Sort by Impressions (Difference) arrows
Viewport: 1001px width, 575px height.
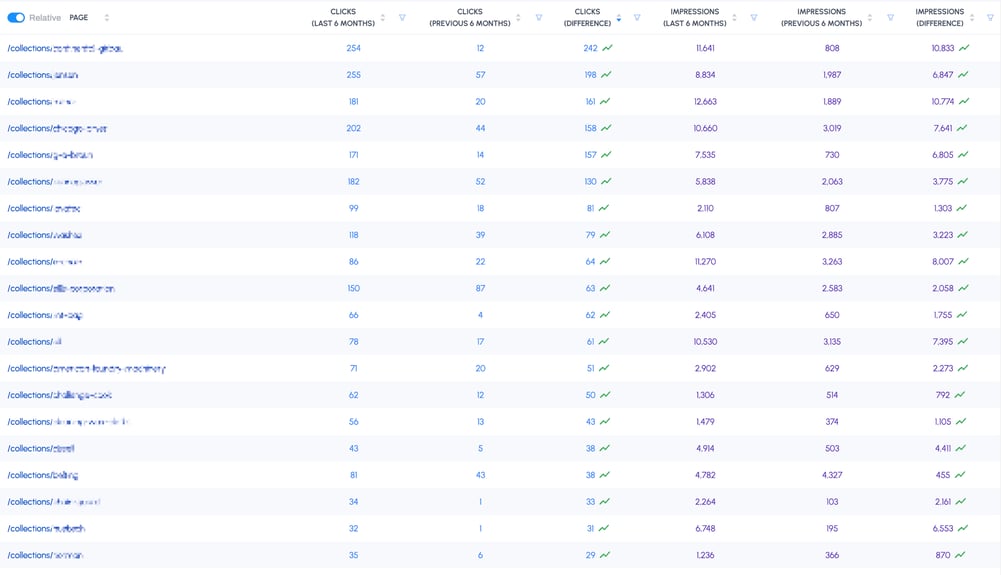pyautogui.click(x=972, y=17)
